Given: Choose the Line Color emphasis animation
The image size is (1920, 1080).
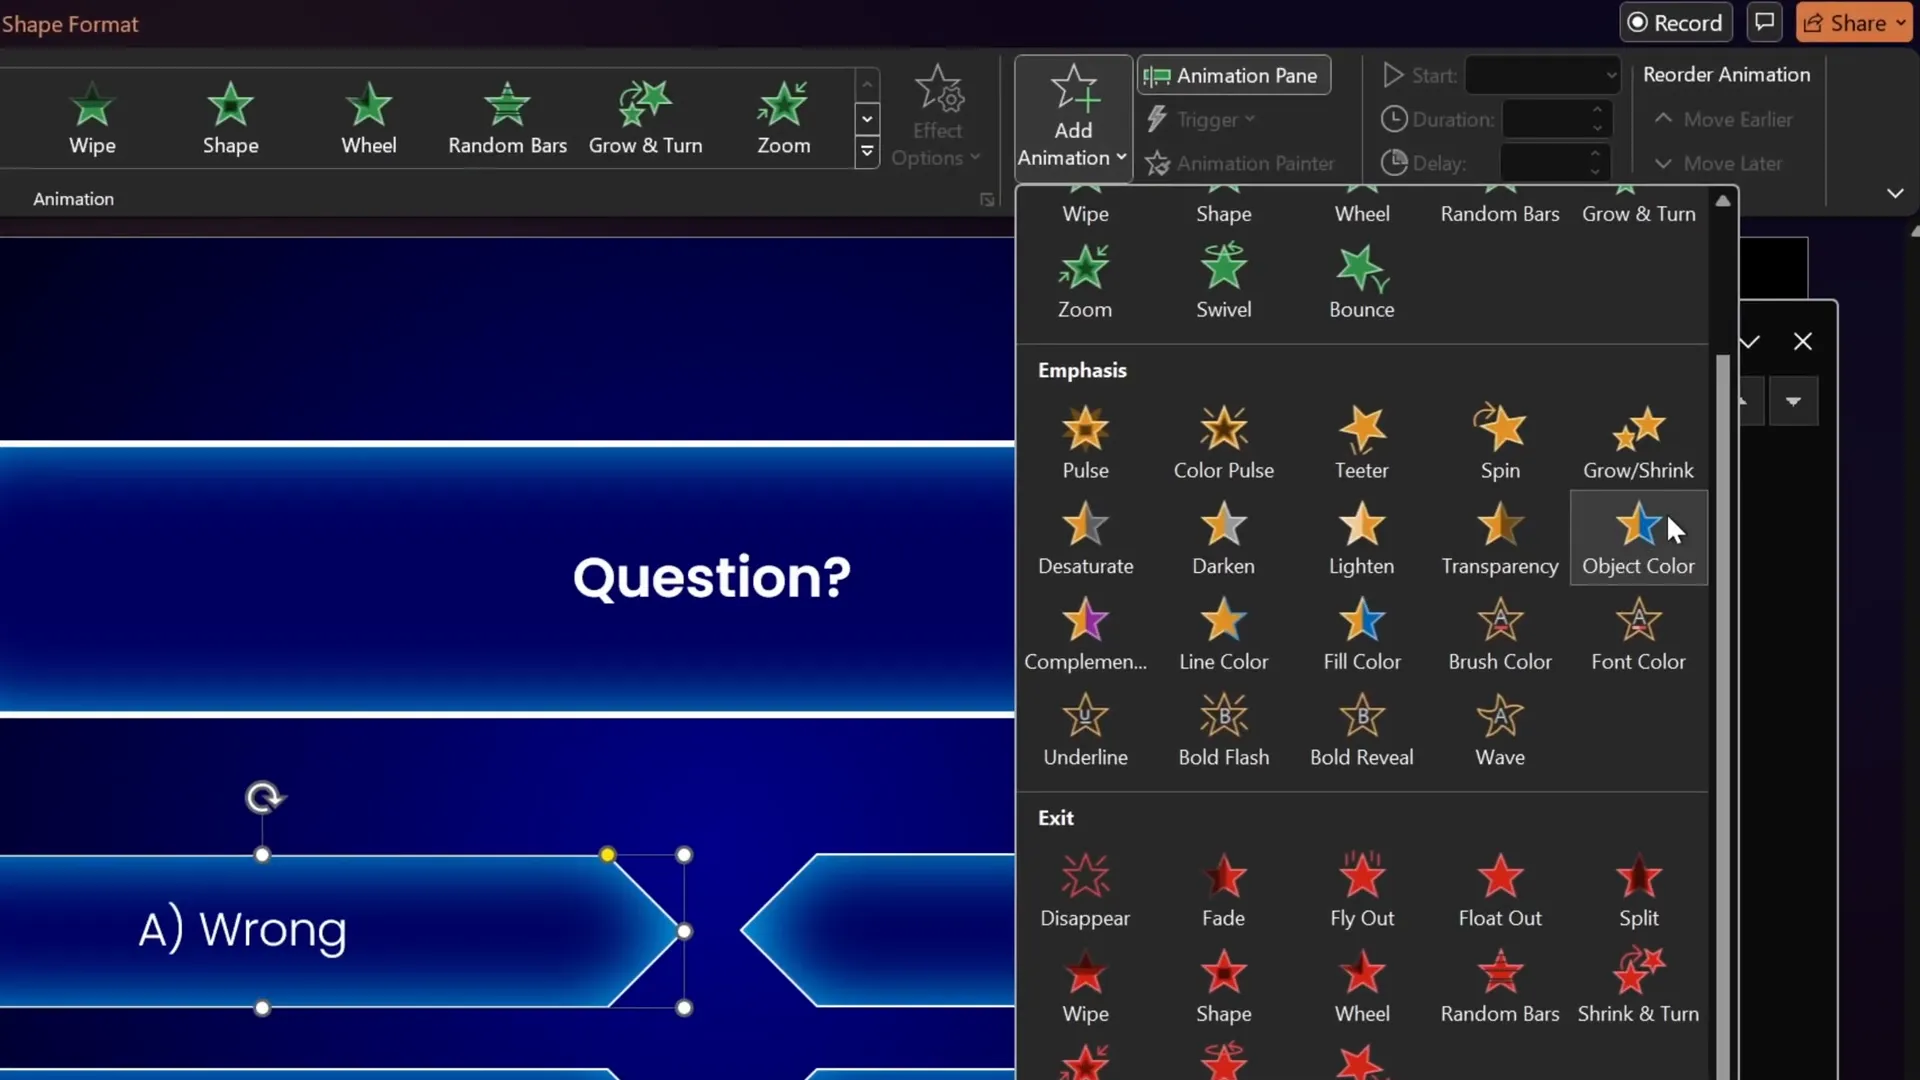Looking at the screenshot, I should pyautogui.click(x=1223, y=635).
